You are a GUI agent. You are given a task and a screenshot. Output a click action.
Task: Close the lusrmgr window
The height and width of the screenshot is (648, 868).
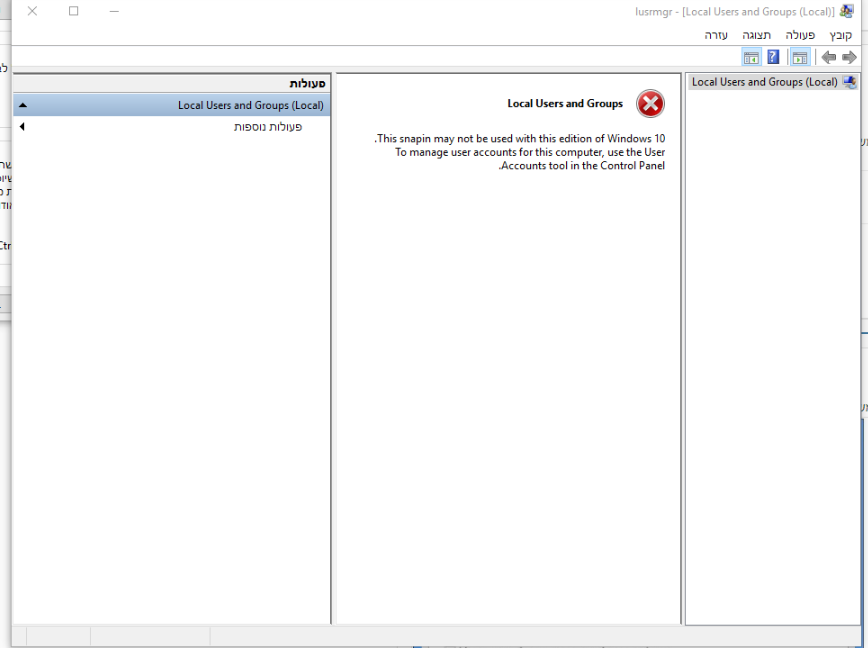tap(33, 11)
